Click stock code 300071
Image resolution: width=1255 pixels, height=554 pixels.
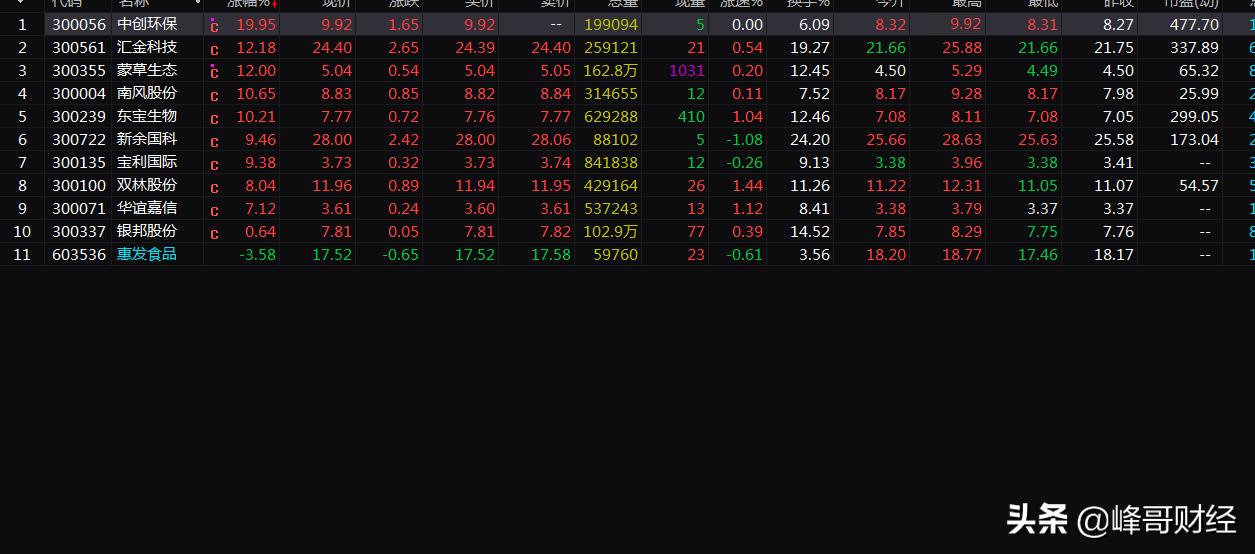point(79,208)
